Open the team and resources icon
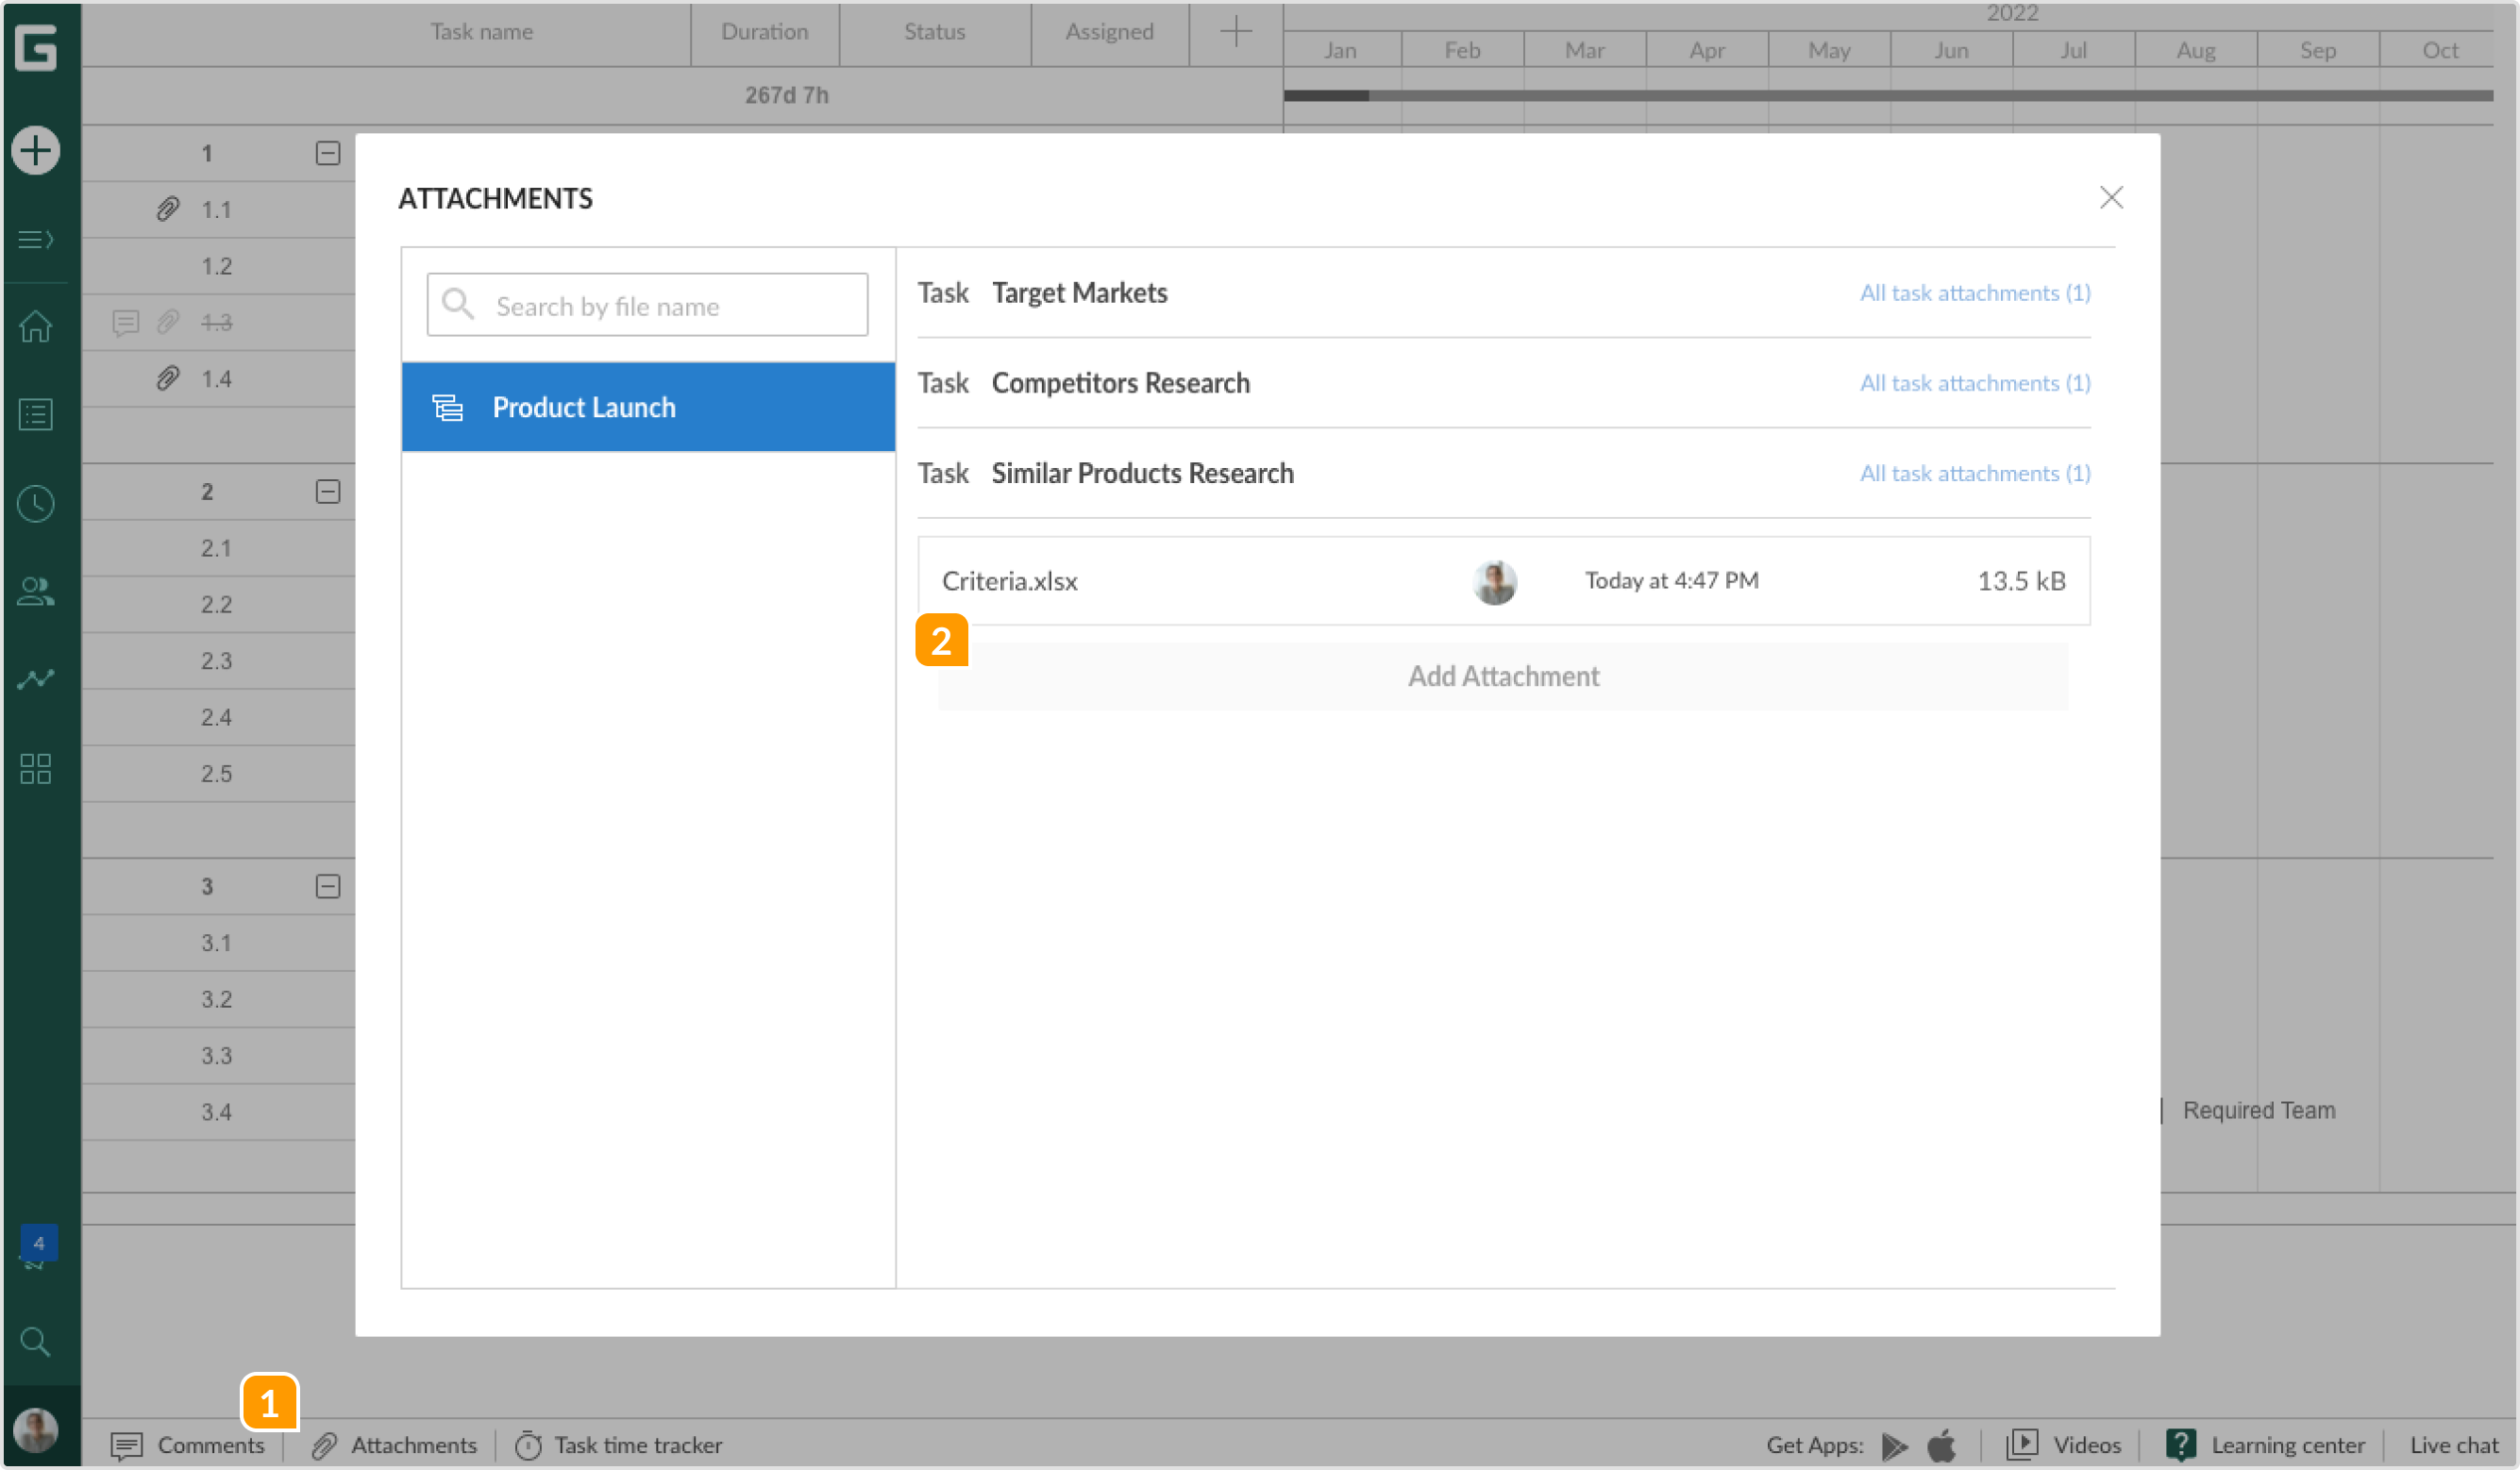The width and height of the screenshot is (2520, 1470). (36, 592)
